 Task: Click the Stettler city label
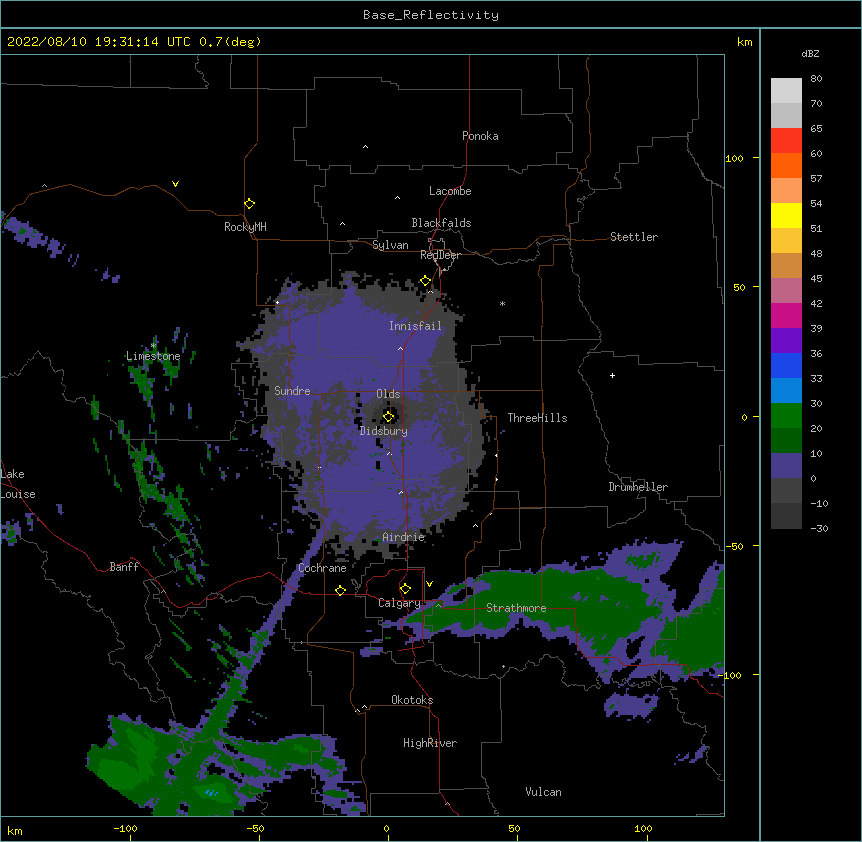pyautogui.click(x=634, y=237)
